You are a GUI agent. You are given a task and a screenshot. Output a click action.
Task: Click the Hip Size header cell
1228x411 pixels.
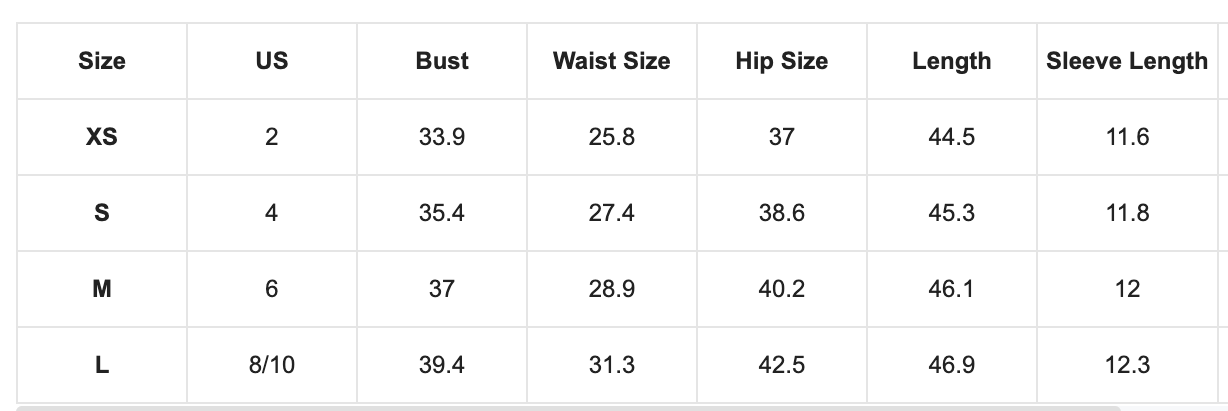pos(782,61)
